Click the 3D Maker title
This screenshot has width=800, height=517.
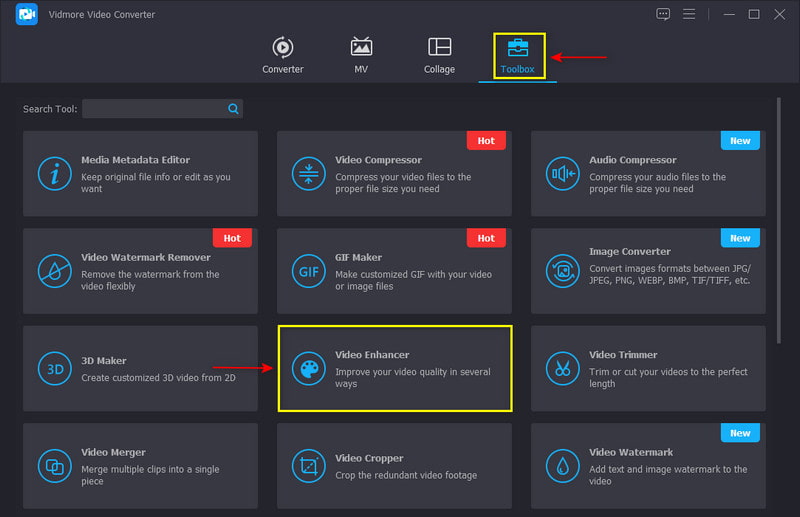click(104, 360)
